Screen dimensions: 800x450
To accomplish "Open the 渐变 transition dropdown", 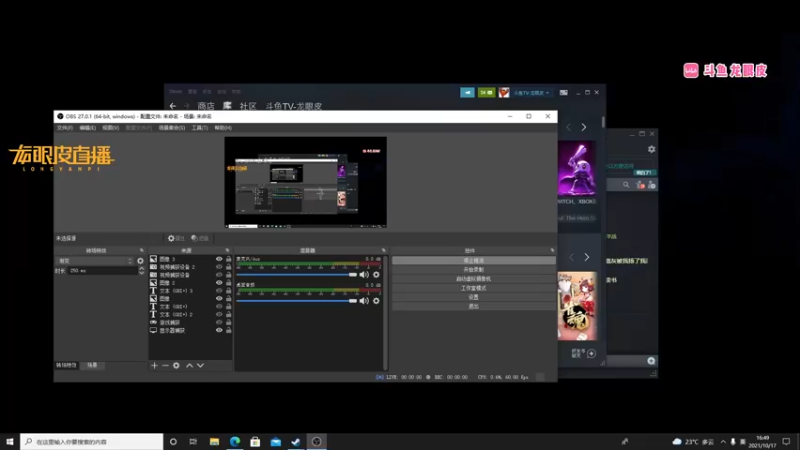I will (95, 261).
